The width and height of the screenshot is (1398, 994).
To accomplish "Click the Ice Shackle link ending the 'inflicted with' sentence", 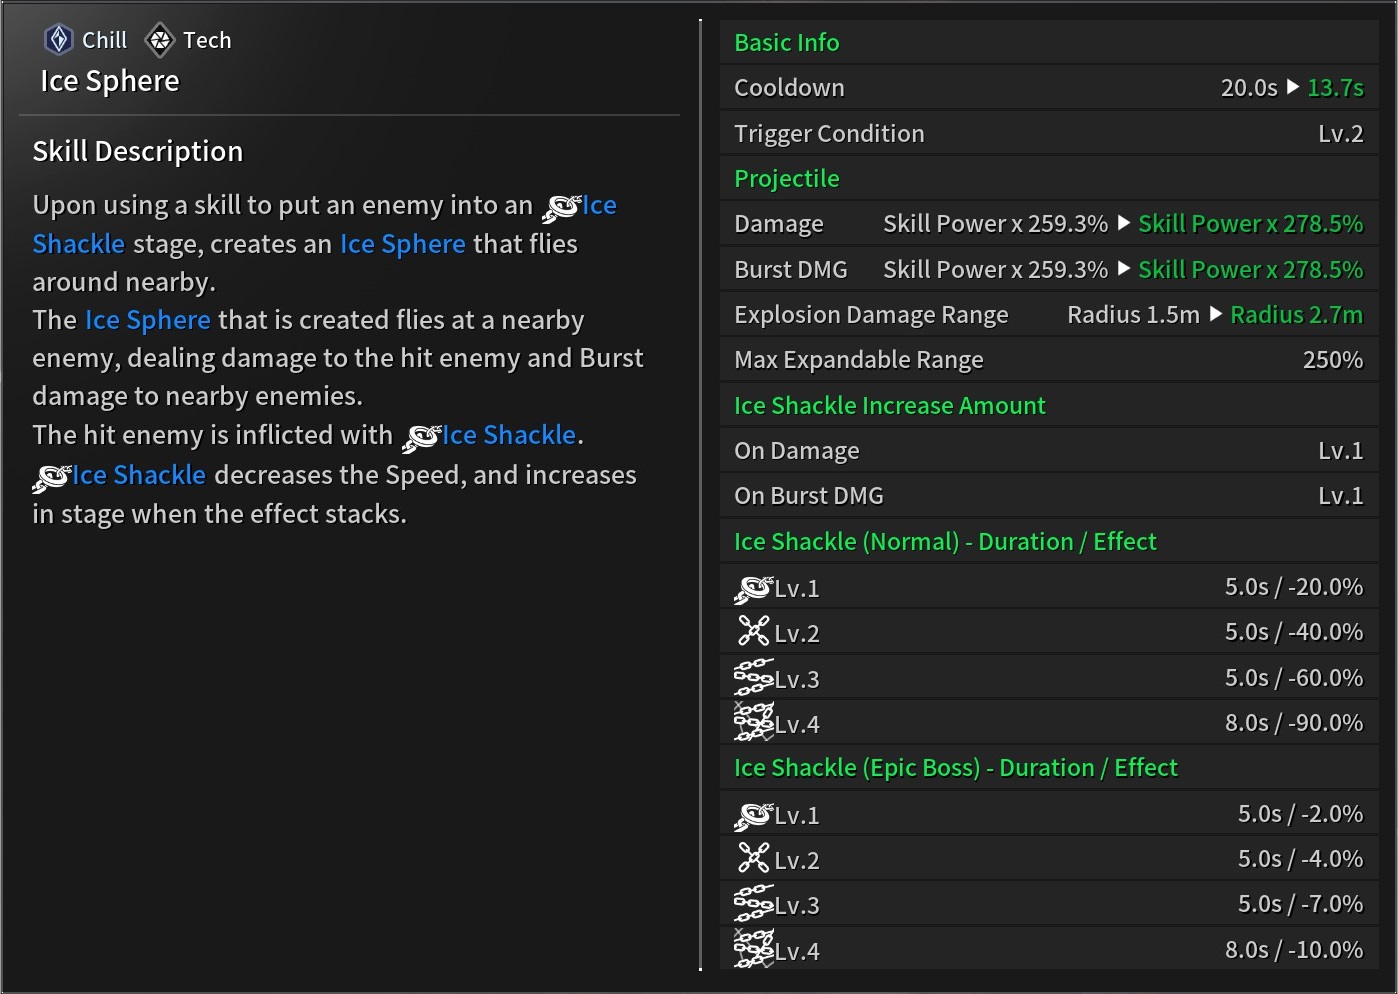I will (x=508, y=435).
